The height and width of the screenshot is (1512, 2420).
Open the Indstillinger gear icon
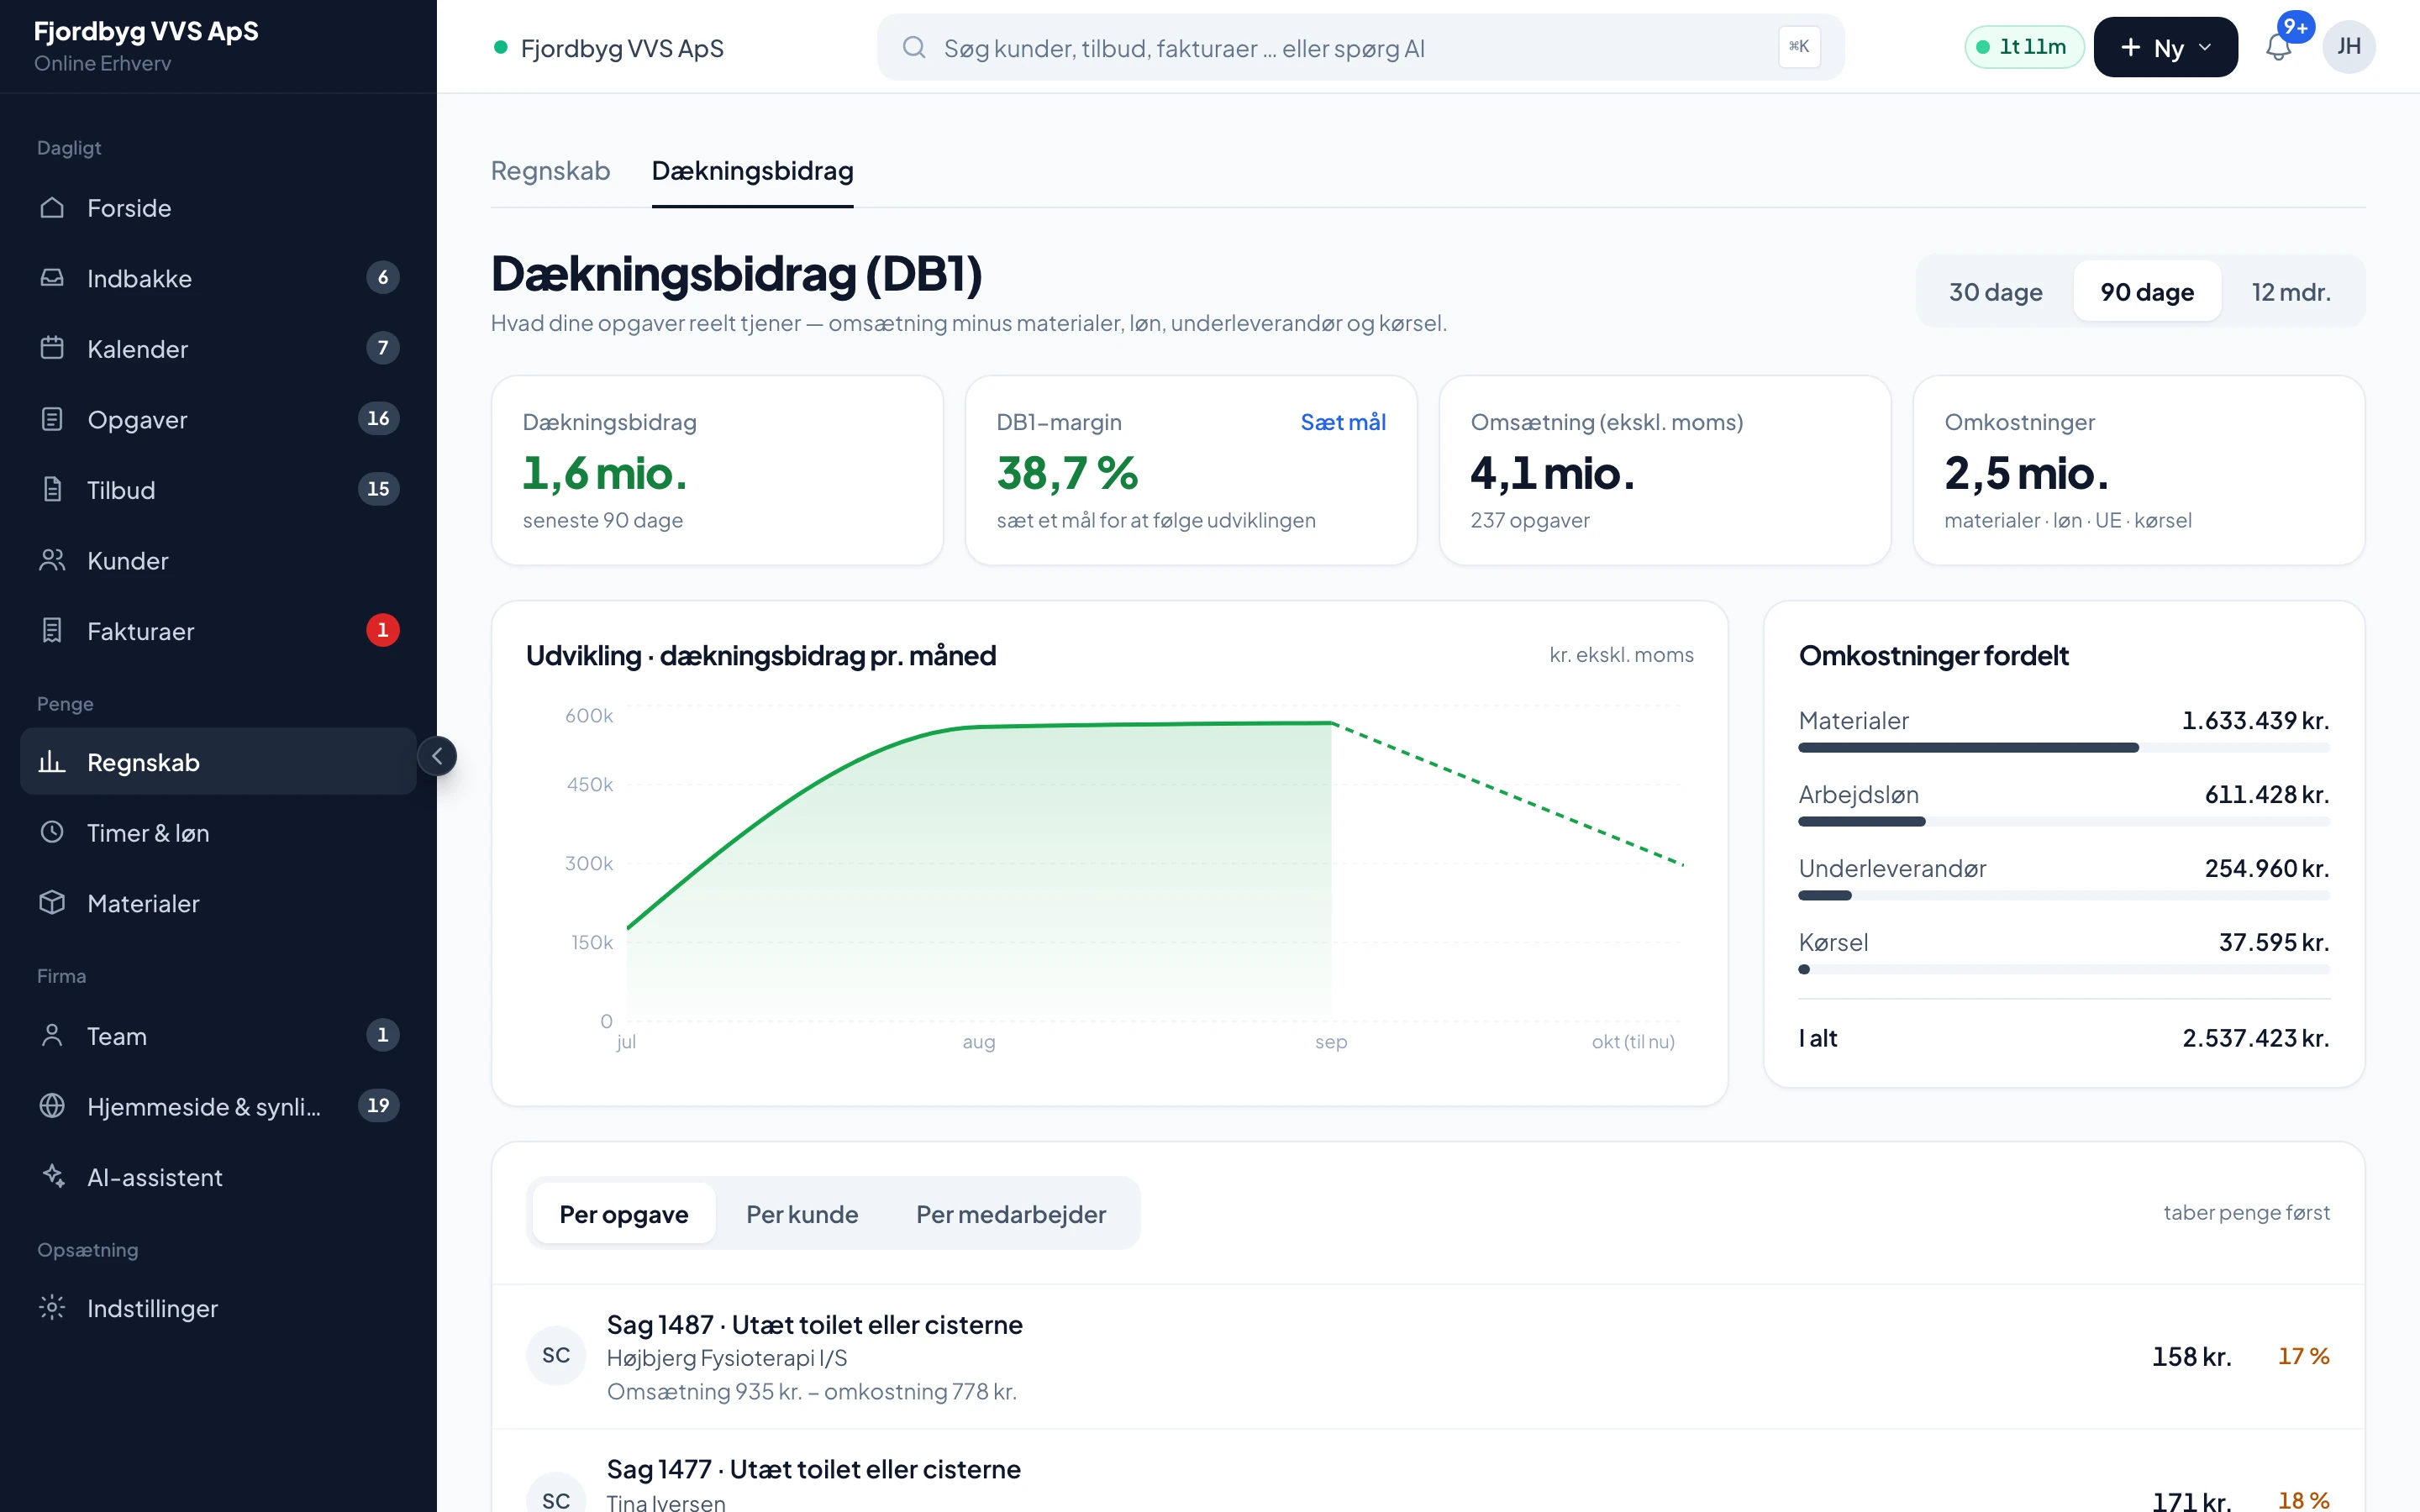click(52, 1307)
